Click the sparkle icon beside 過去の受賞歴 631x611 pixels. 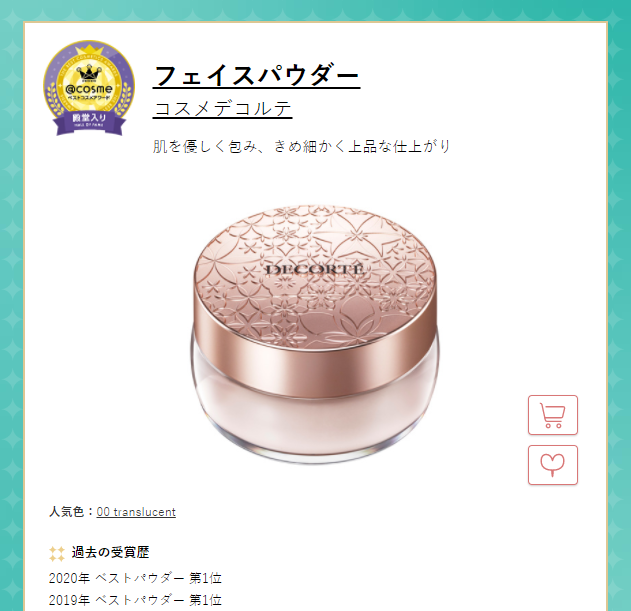(57, 553)
